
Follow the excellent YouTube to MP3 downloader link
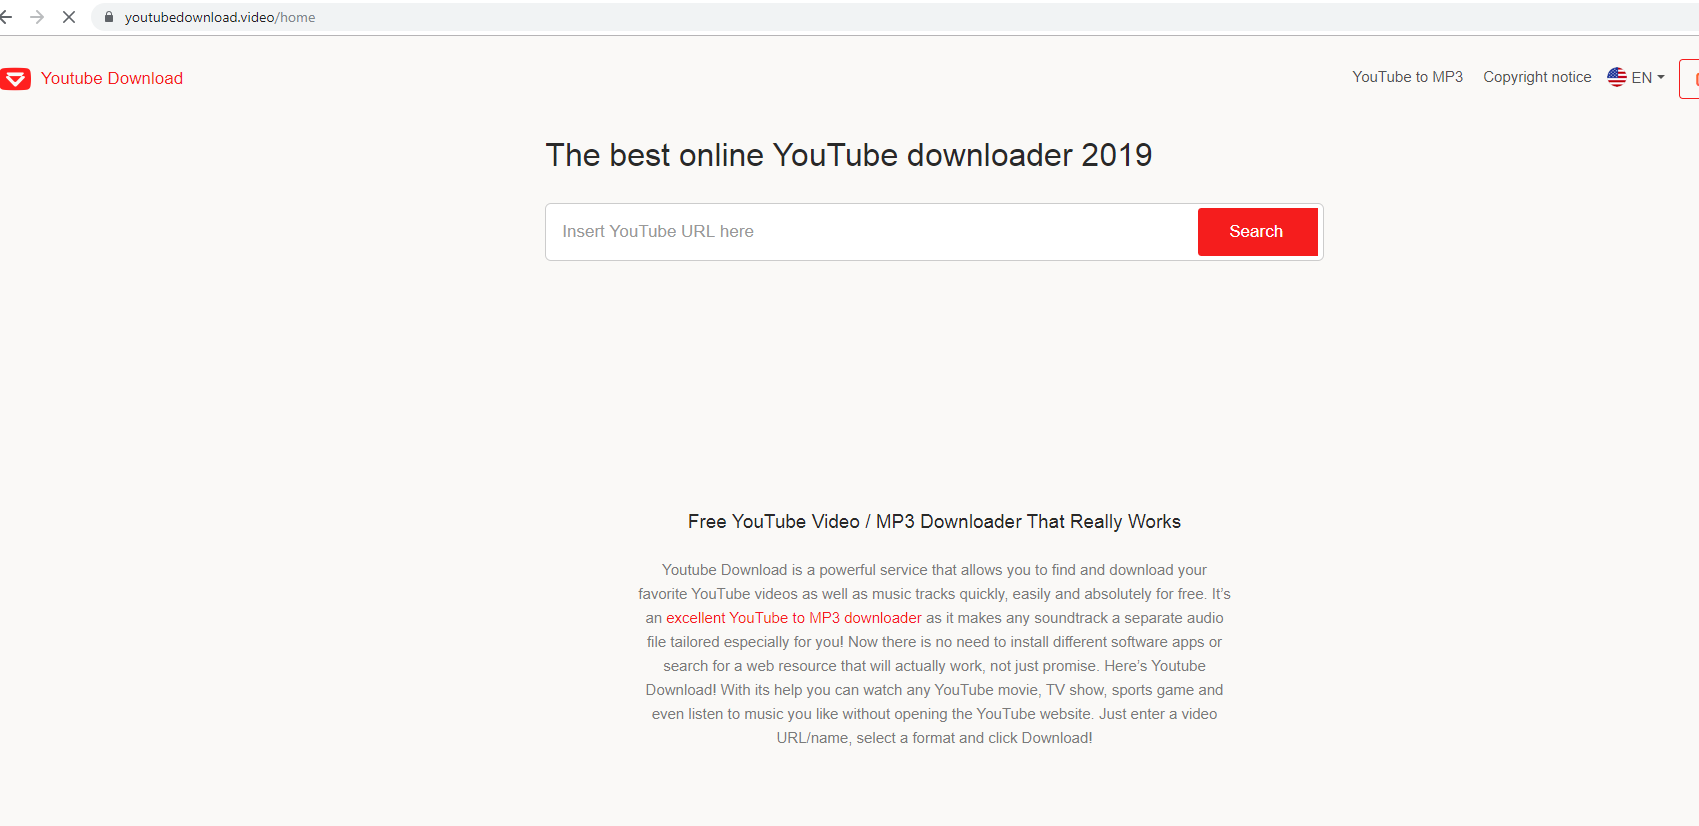click(793, 618)
